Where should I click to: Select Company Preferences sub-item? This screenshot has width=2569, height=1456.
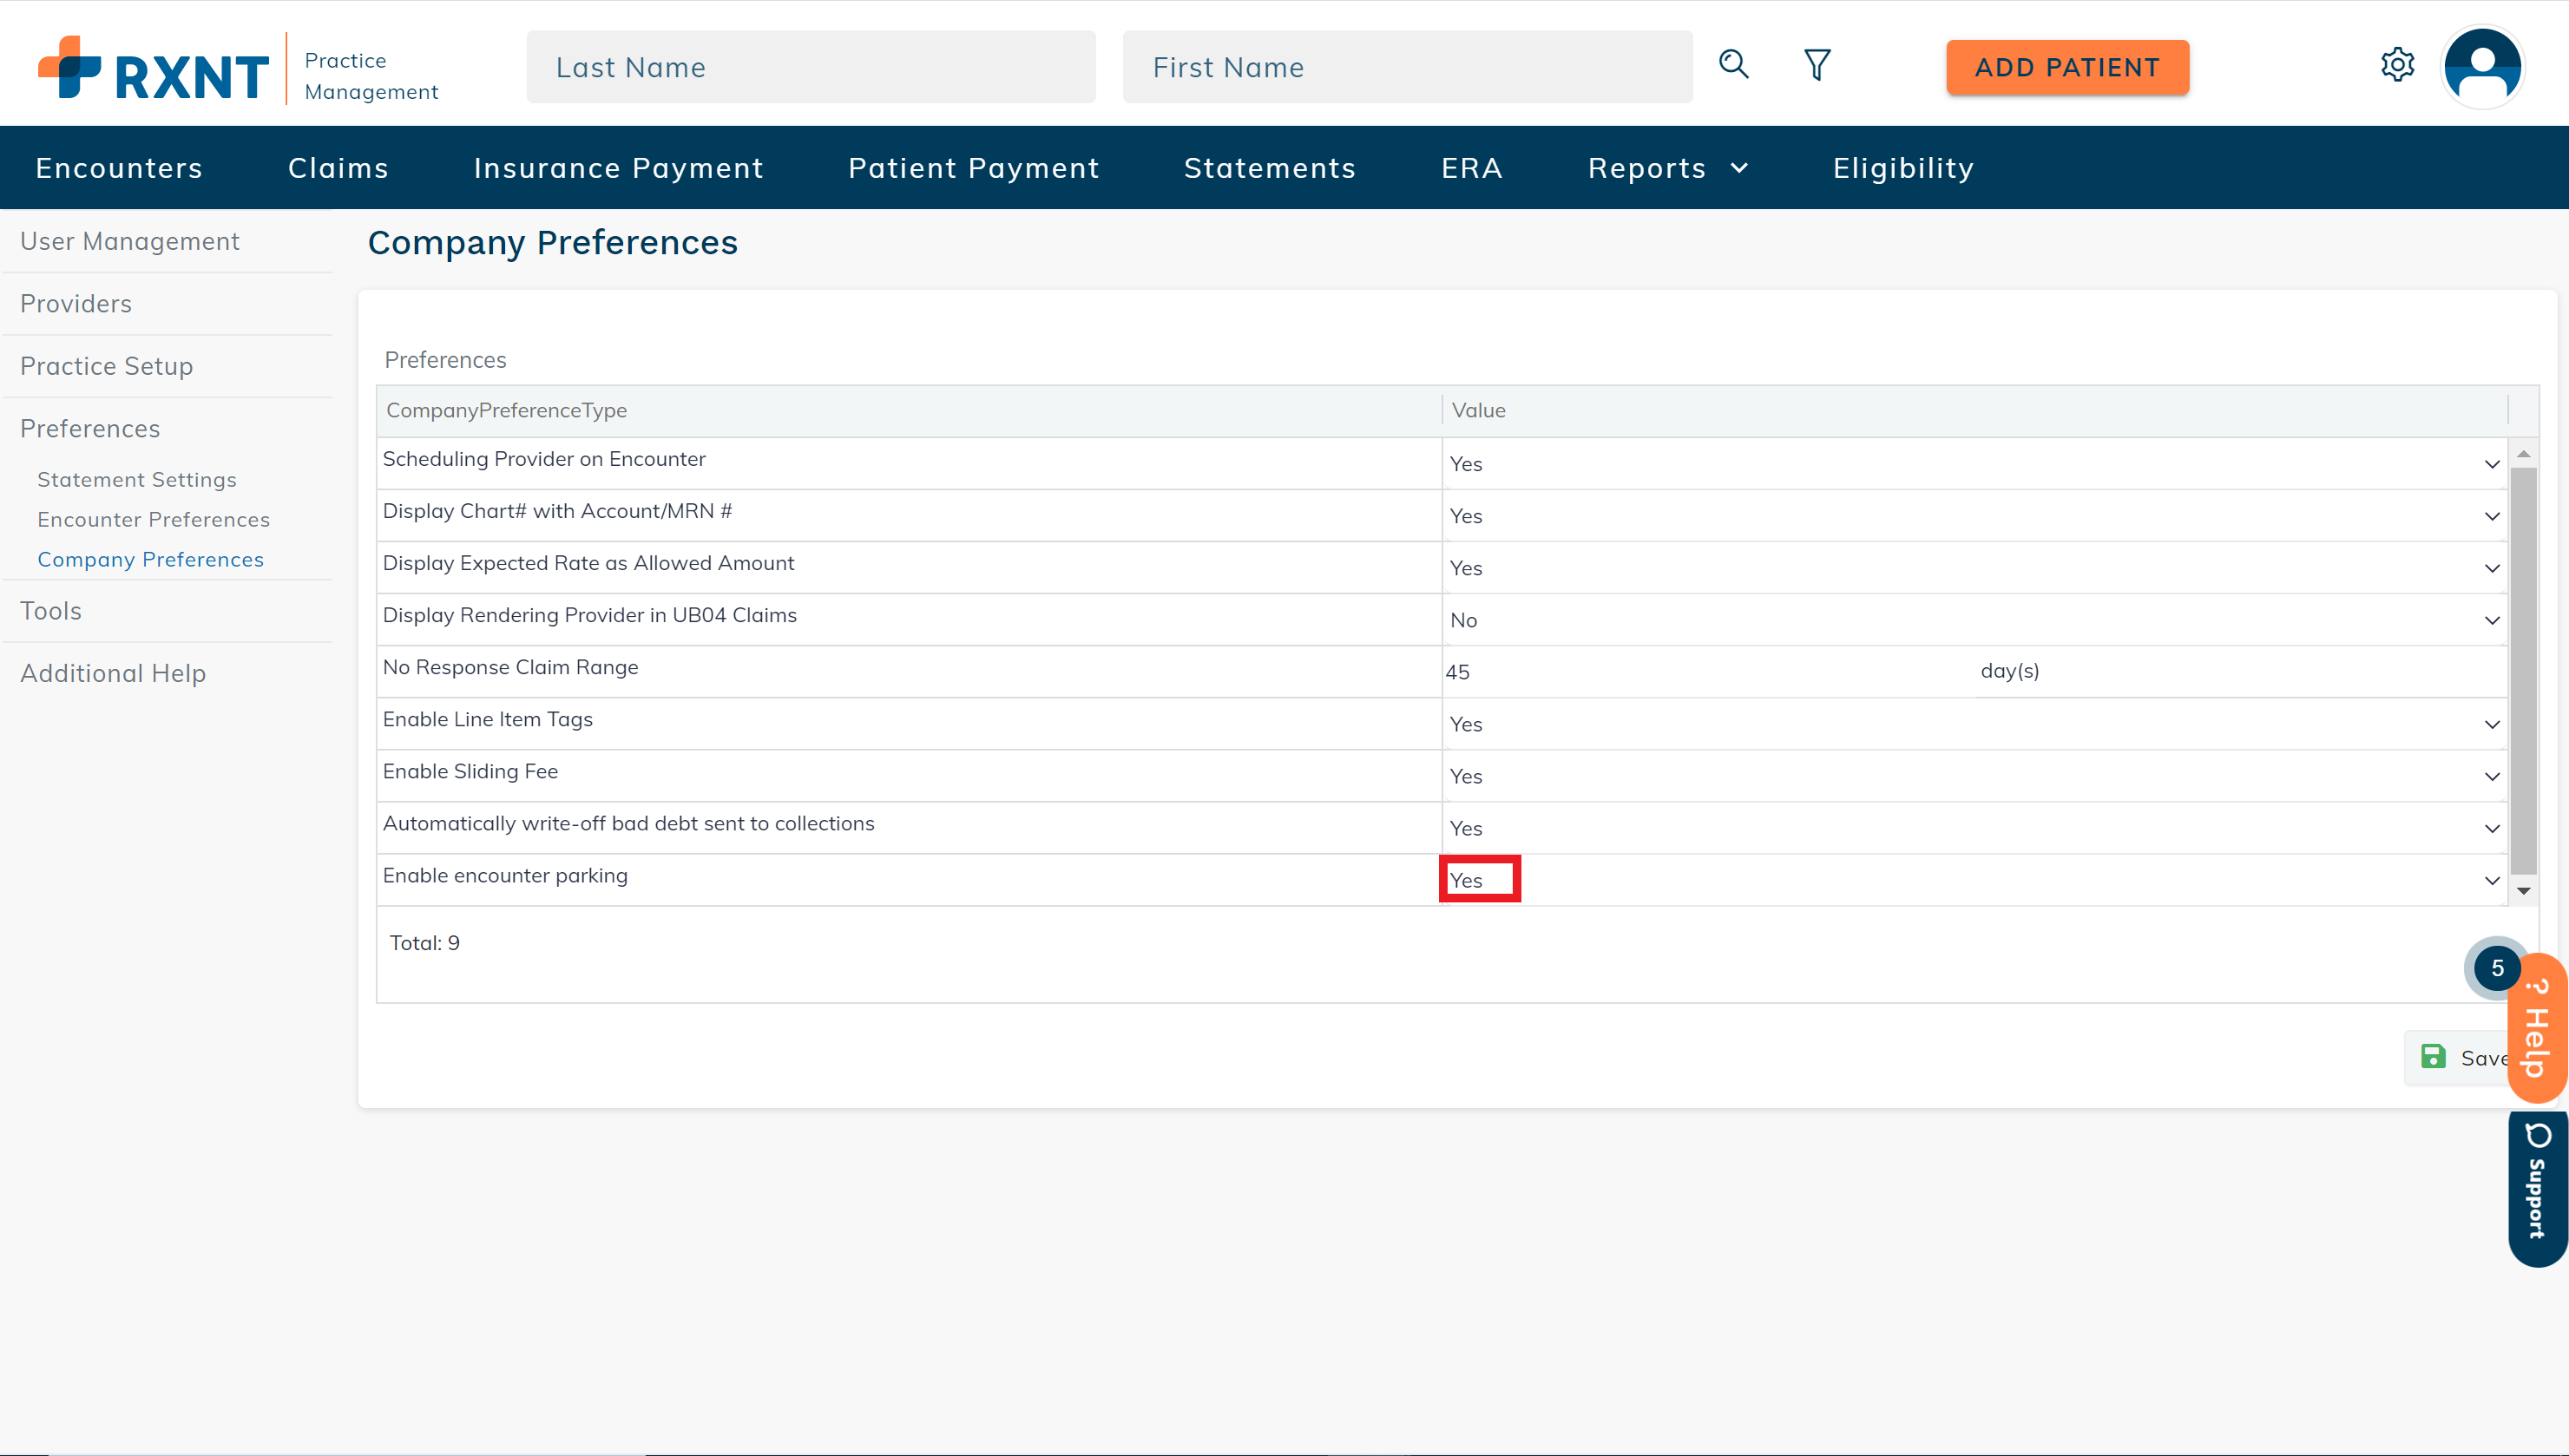tap(150, 559)
